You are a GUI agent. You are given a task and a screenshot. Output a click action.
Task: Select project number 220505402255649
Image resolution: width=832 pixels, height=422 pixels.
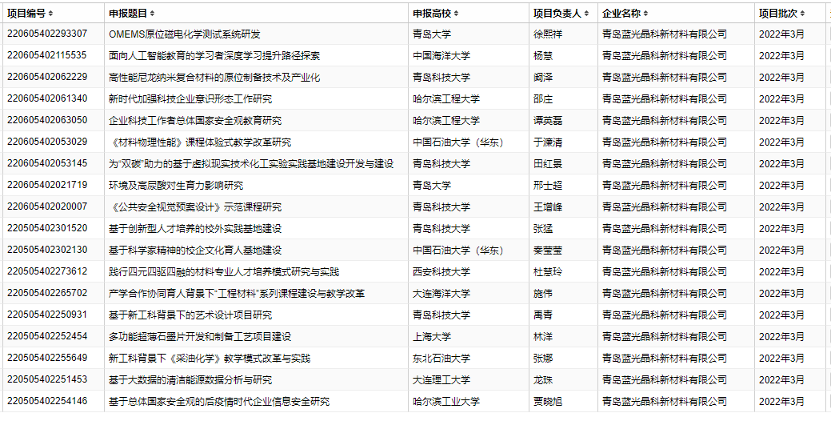tap(47, 358)
